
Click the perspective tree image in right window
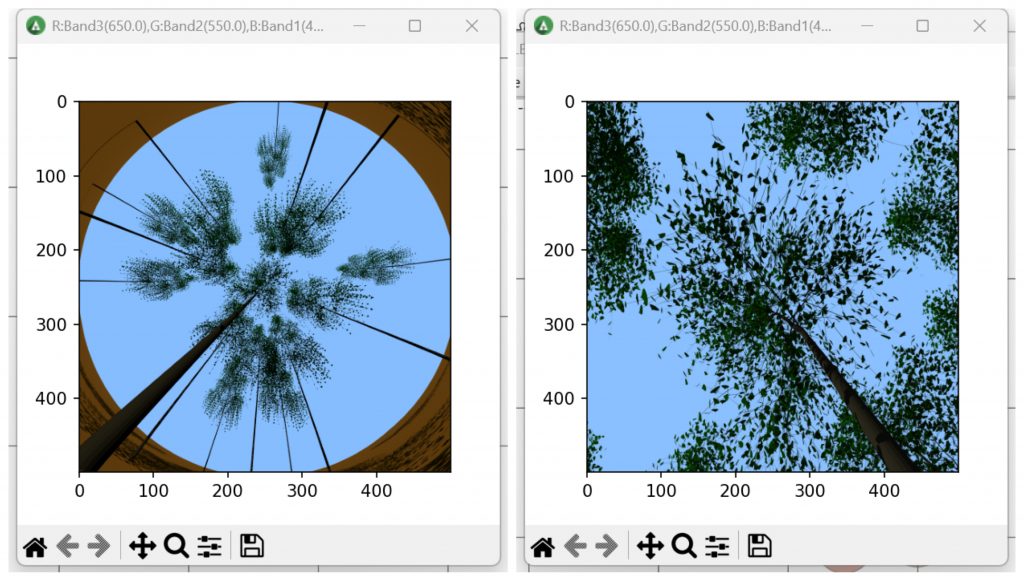773,287
